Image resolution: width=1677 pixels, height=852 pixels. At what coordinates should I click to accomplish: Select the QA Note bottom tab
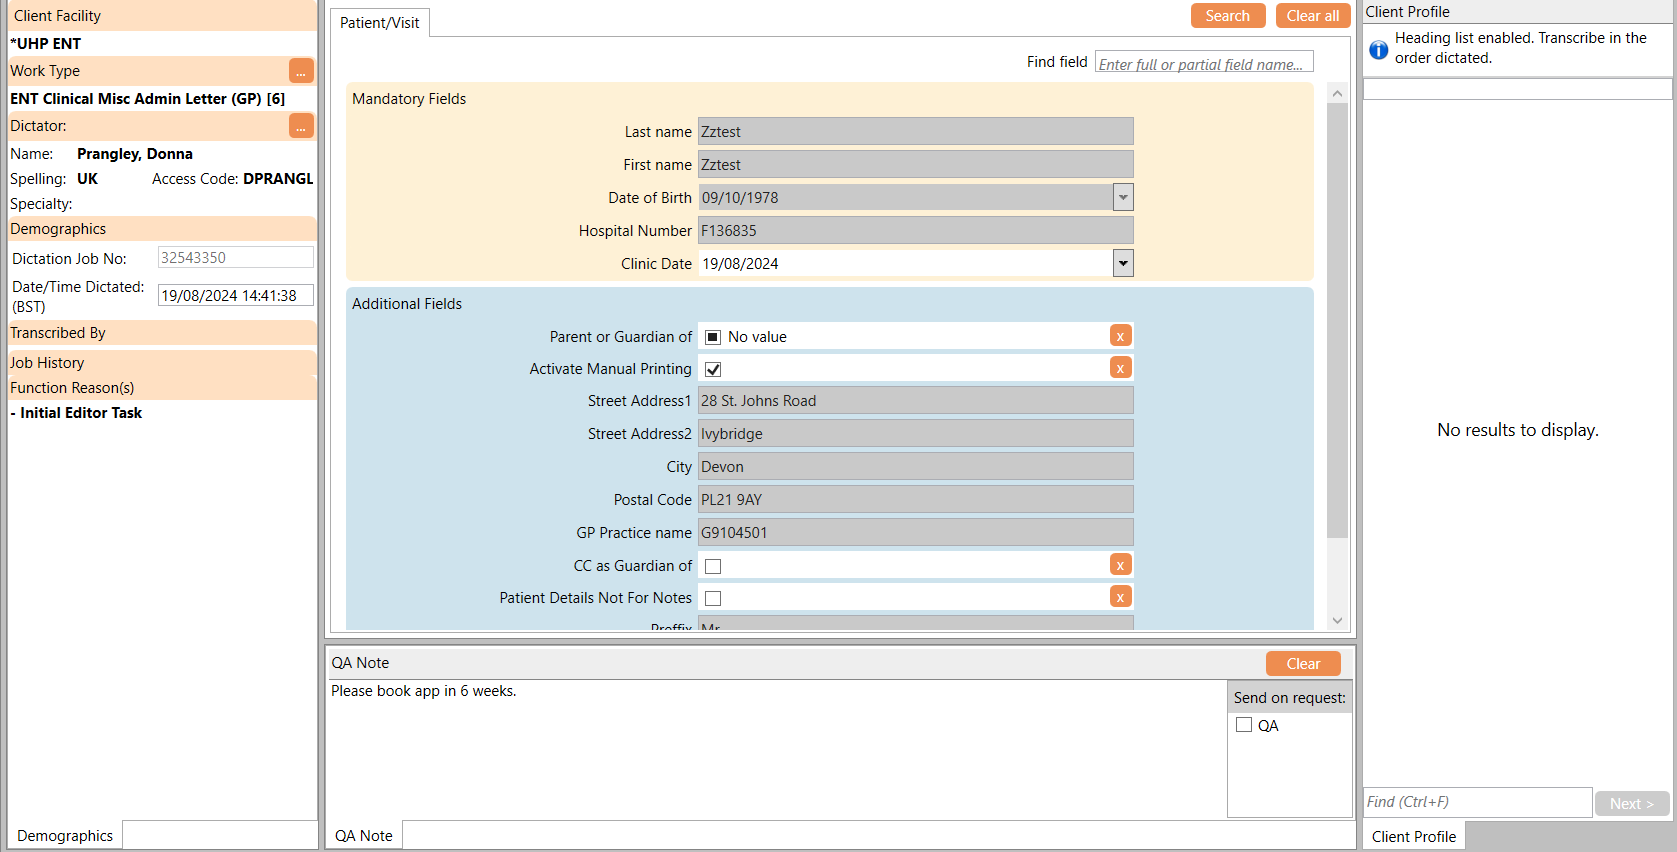364,836
